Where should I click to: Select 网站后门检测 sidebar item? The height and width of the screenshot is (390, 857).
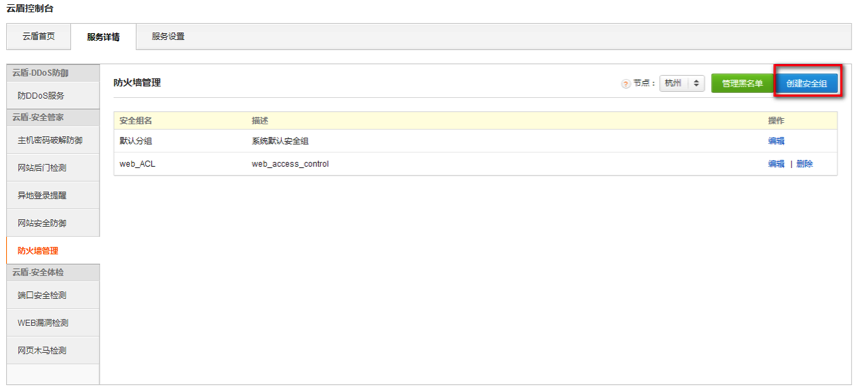53,168
